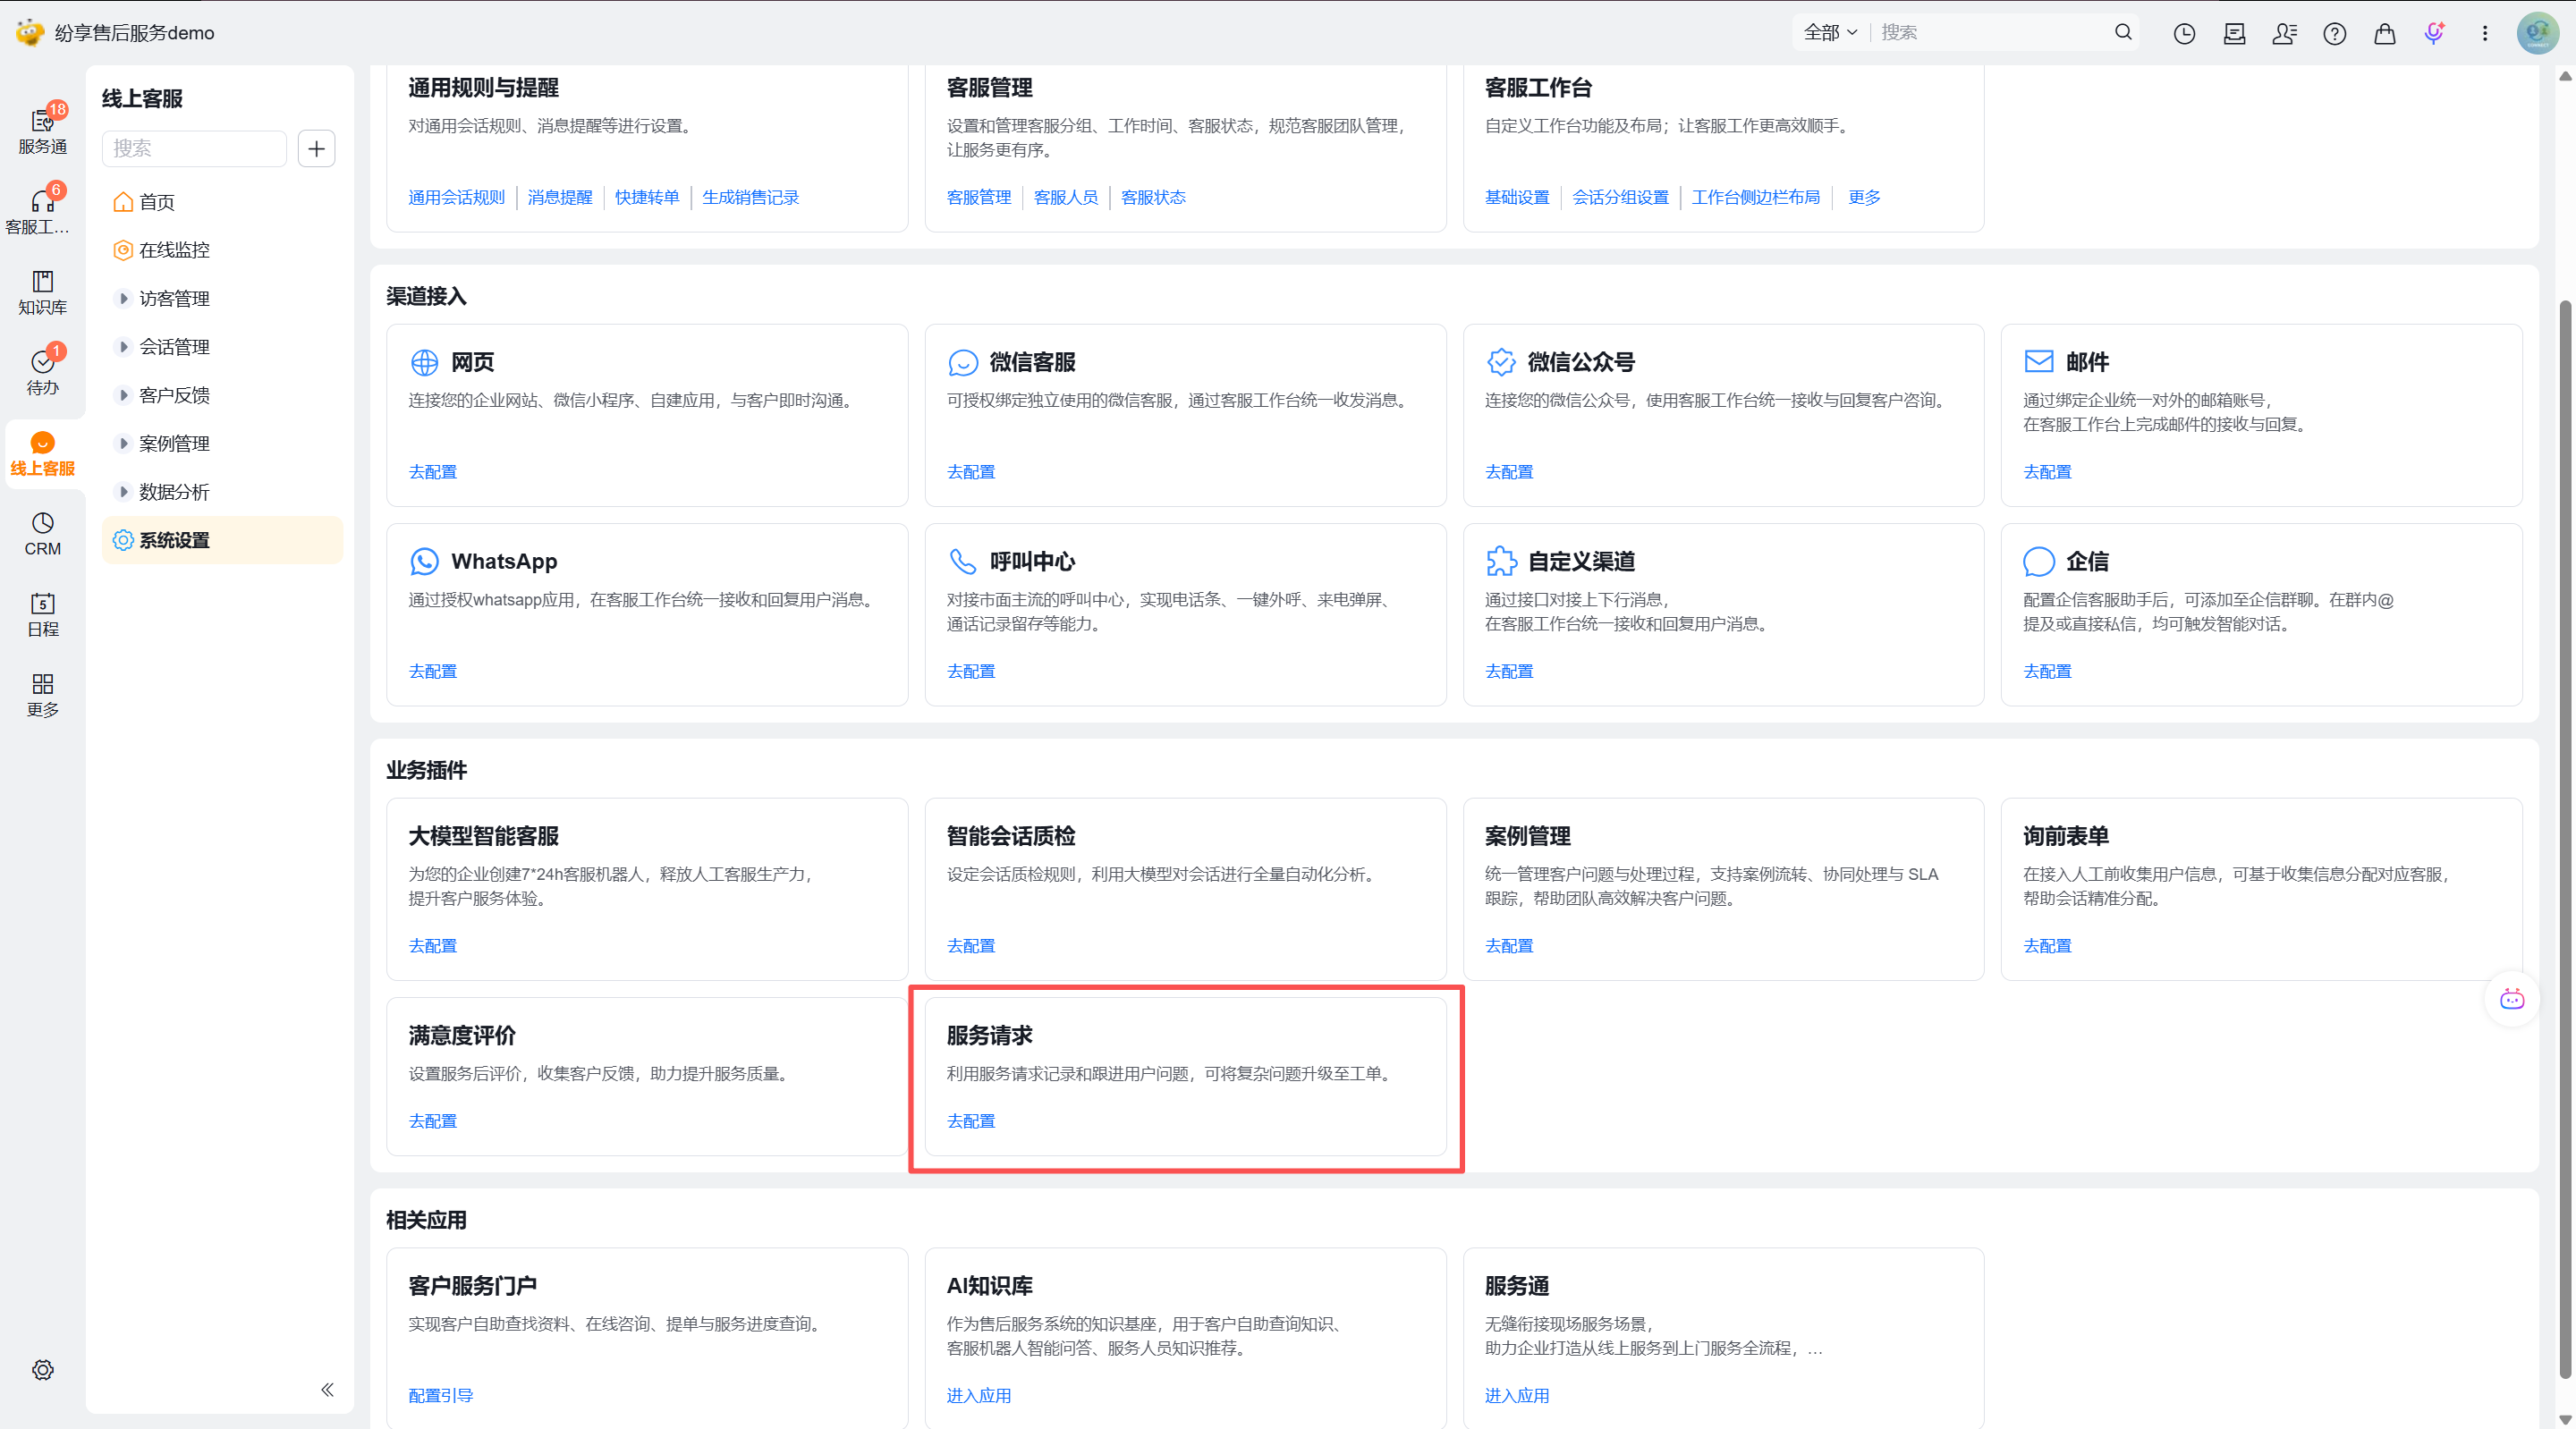Viewport: 2576px width, 1429px height.
Task: Open 消息提醒 link
Action: (x=560, y=197)
